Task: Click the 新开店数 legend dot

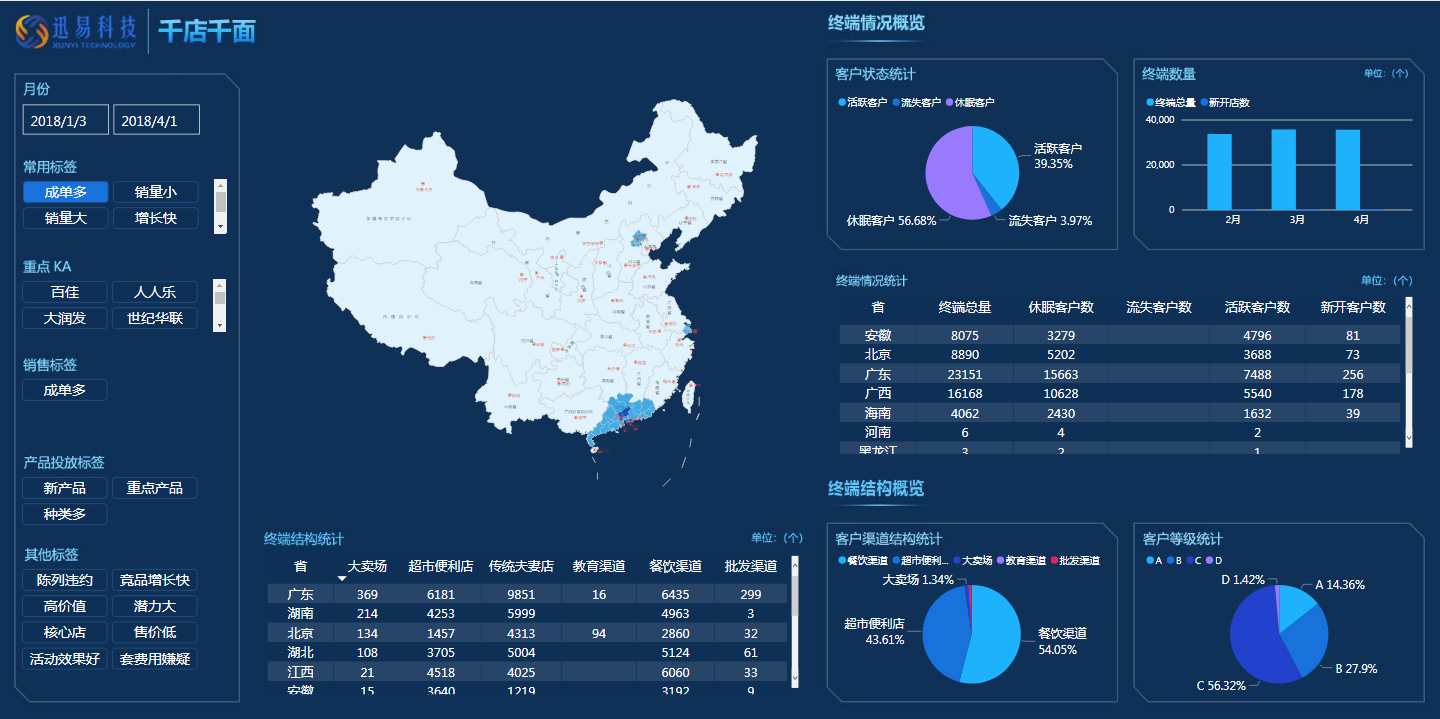Action: 1204,102
